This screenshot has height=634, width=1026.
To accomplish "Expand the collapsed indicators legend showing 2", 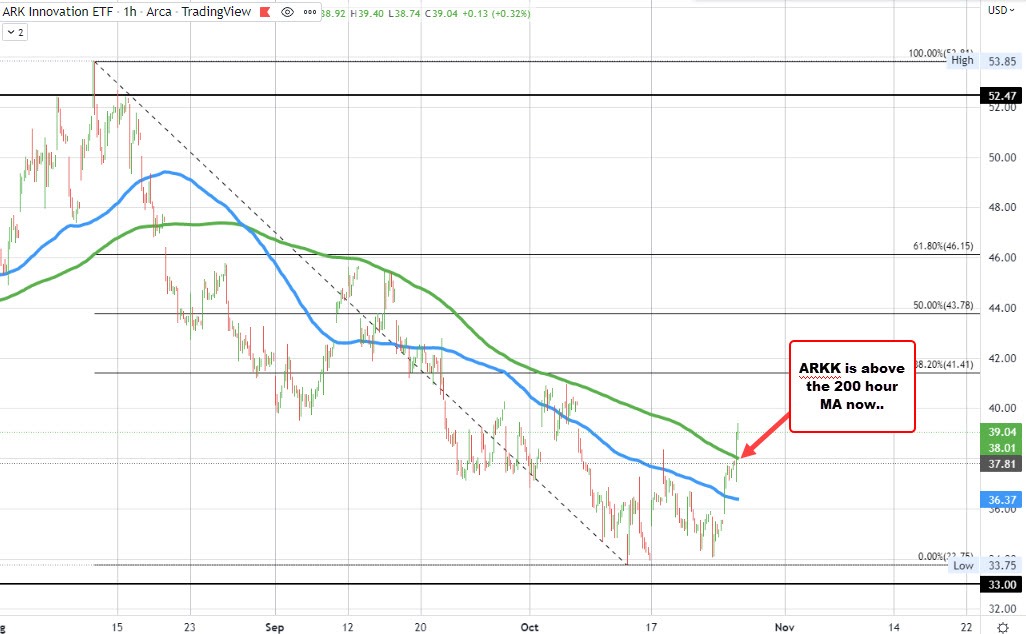I will click(x=15, y=32).
